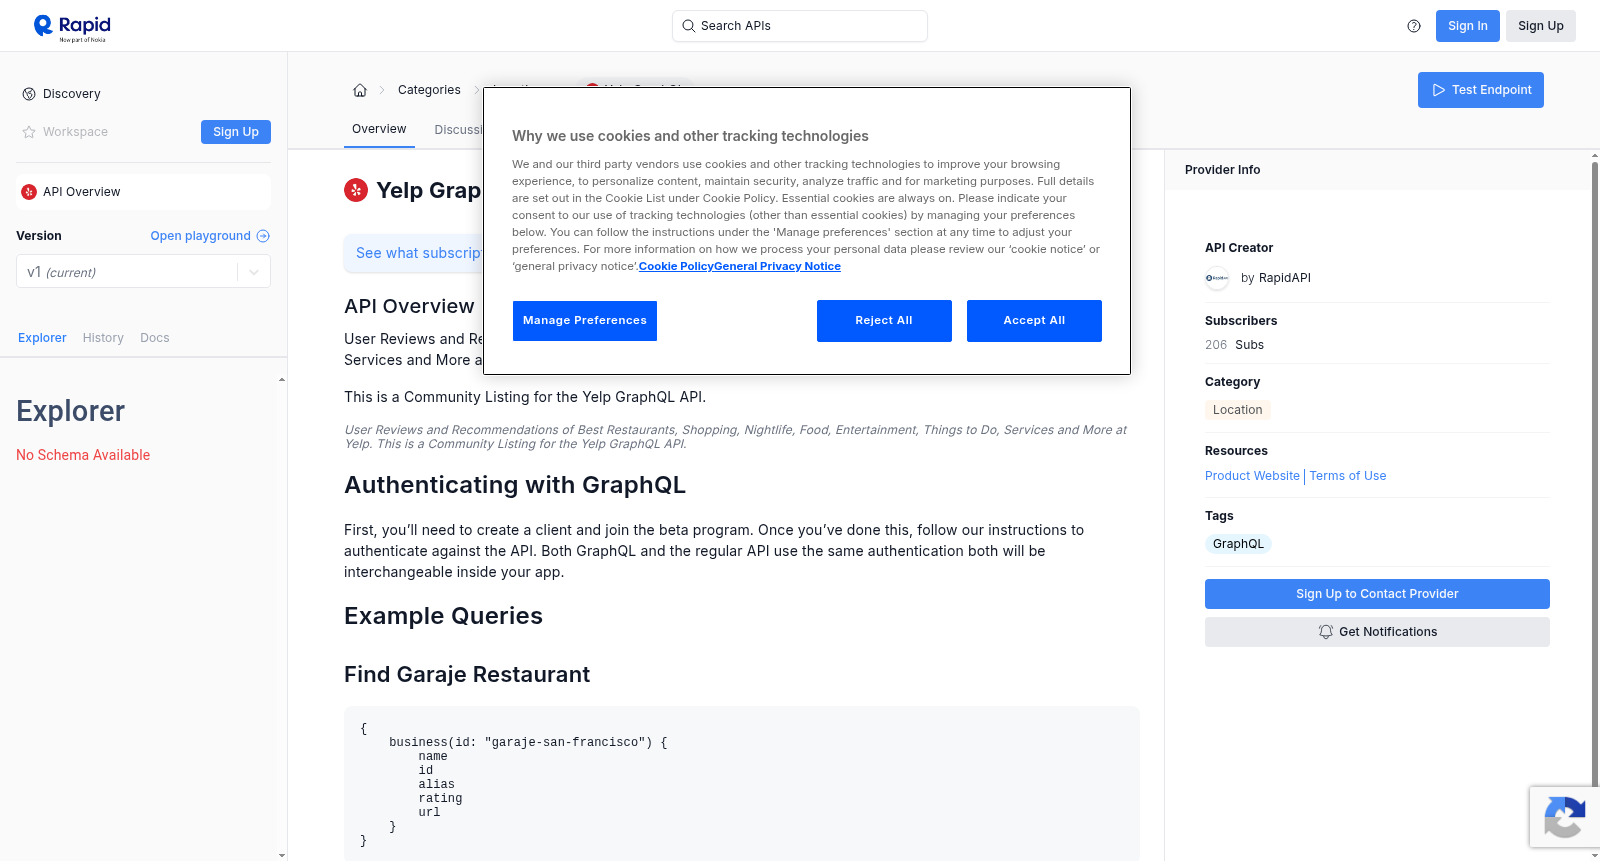Switch to the Discussions tab

(459, 130)
